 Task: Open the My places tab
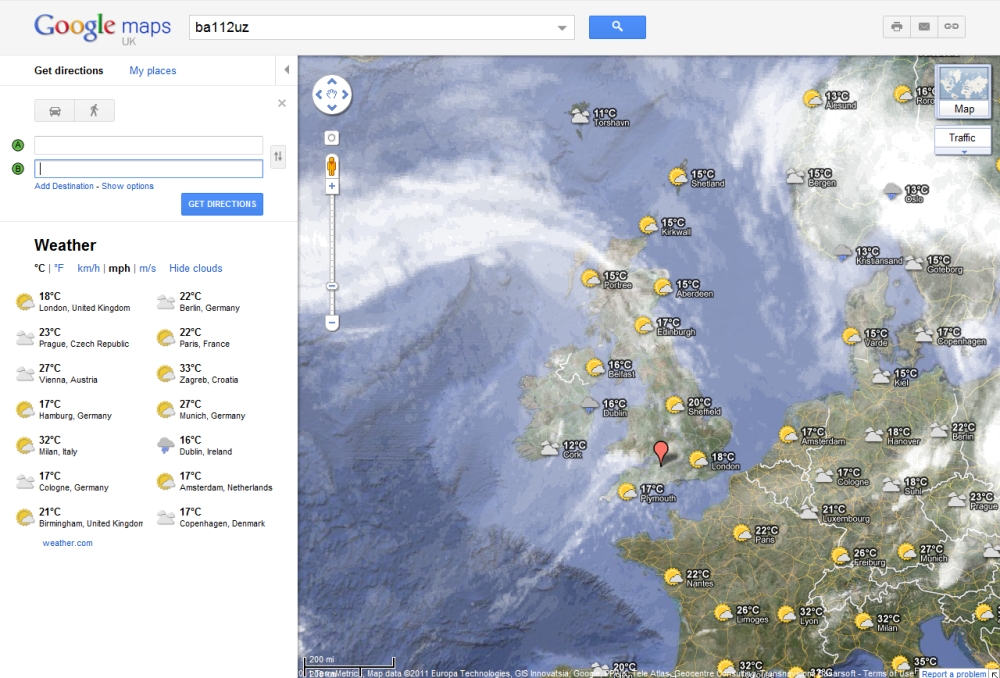tap(153, 71)
